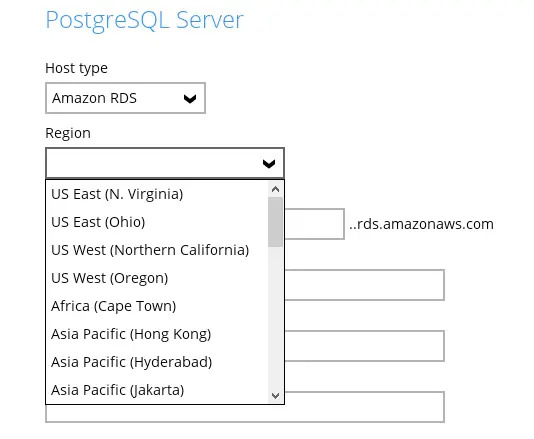Click the bottom input field under the list
534x439 pixels.
click(x=245, y=413)
